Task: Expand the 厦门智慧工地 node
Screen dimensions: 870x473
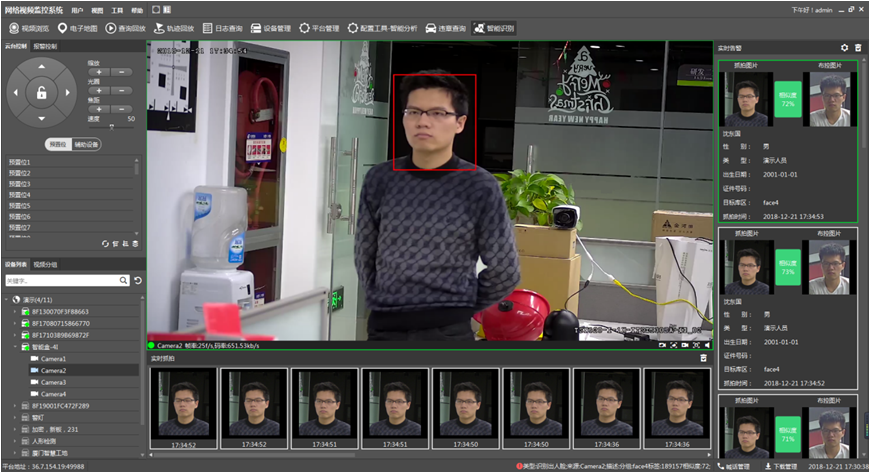Action: click(x=15, y=452)
